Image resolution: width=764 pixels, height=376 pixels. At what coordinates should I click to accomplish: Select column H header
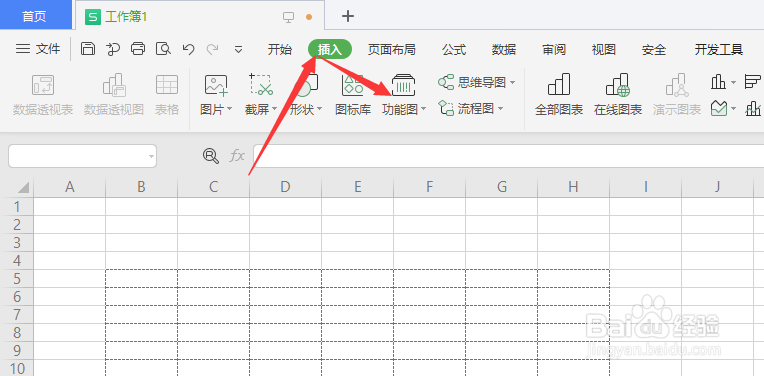(x=574, y=188)
